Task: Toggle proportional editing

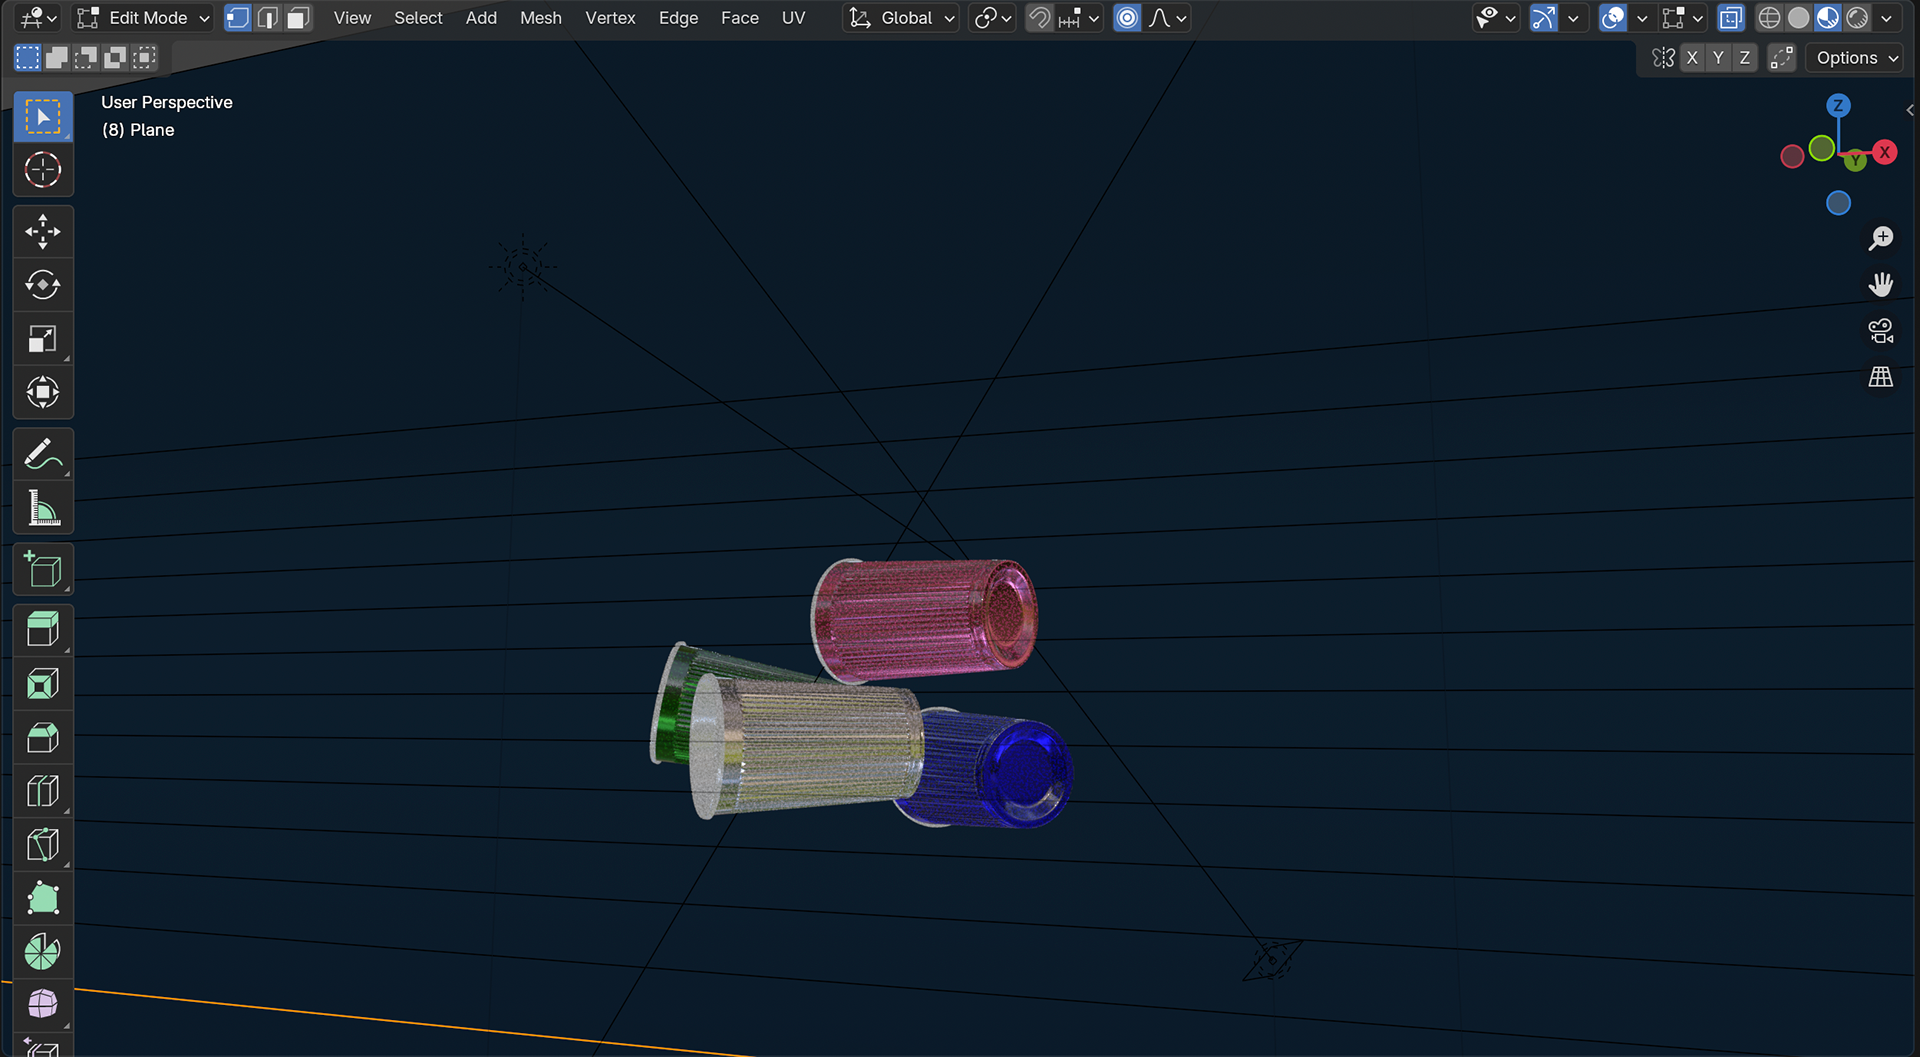Action: (1127, 18)
